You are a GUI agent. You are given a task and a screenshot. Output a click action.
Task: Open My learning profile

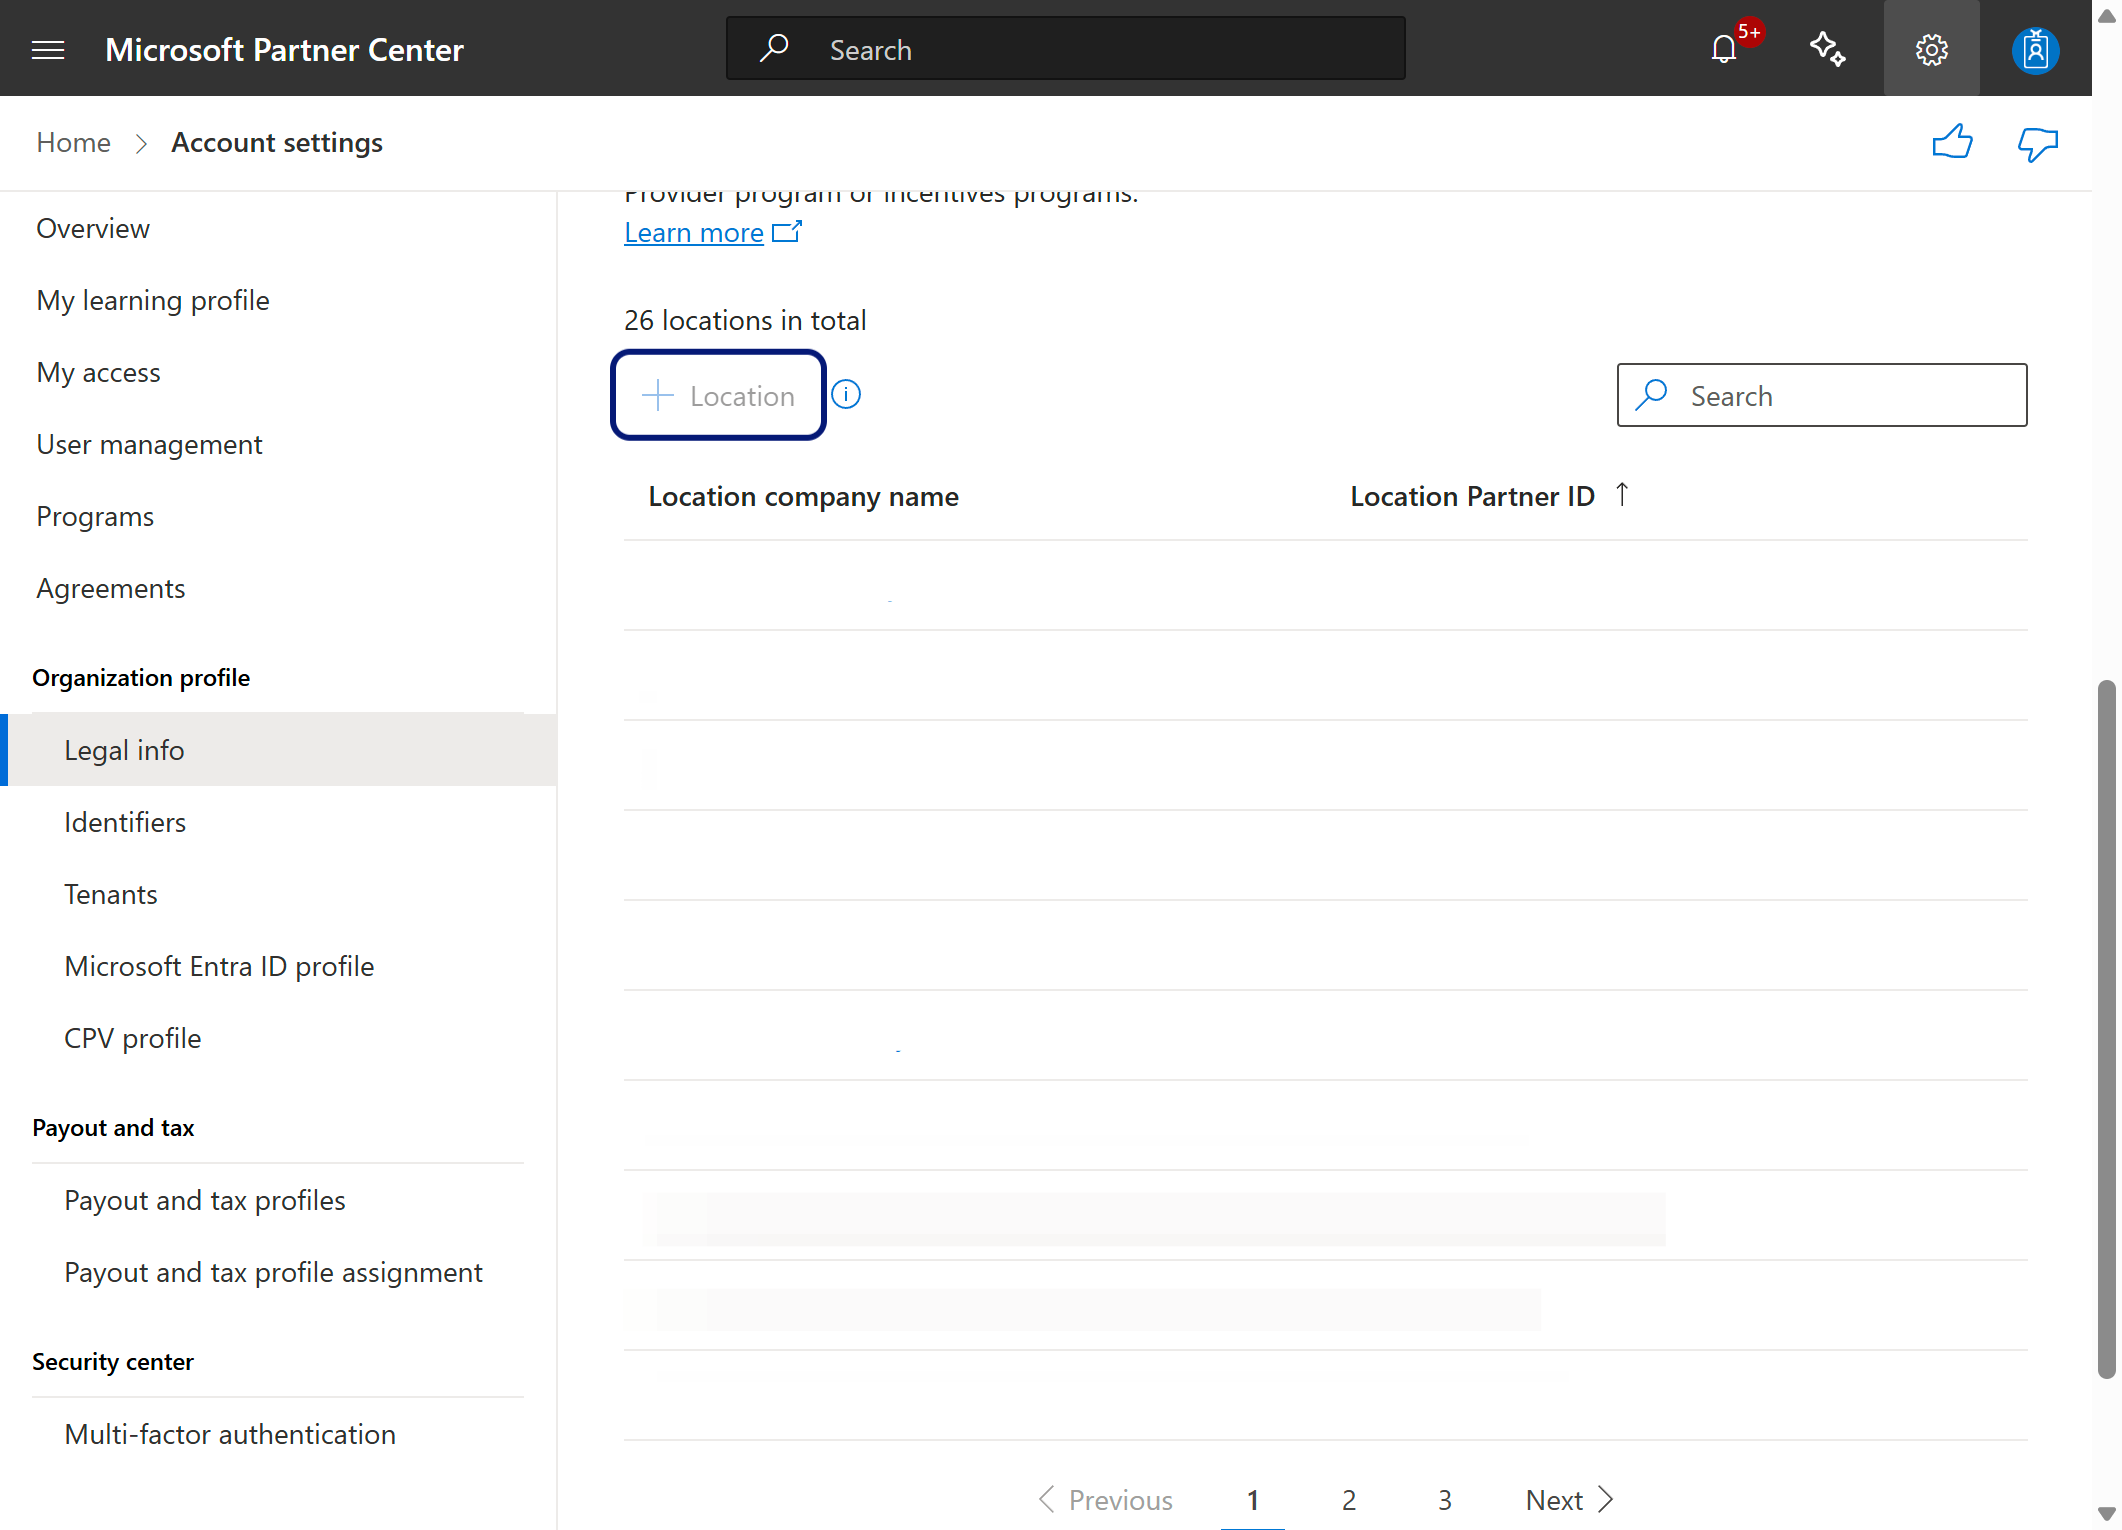coord(153,301)
